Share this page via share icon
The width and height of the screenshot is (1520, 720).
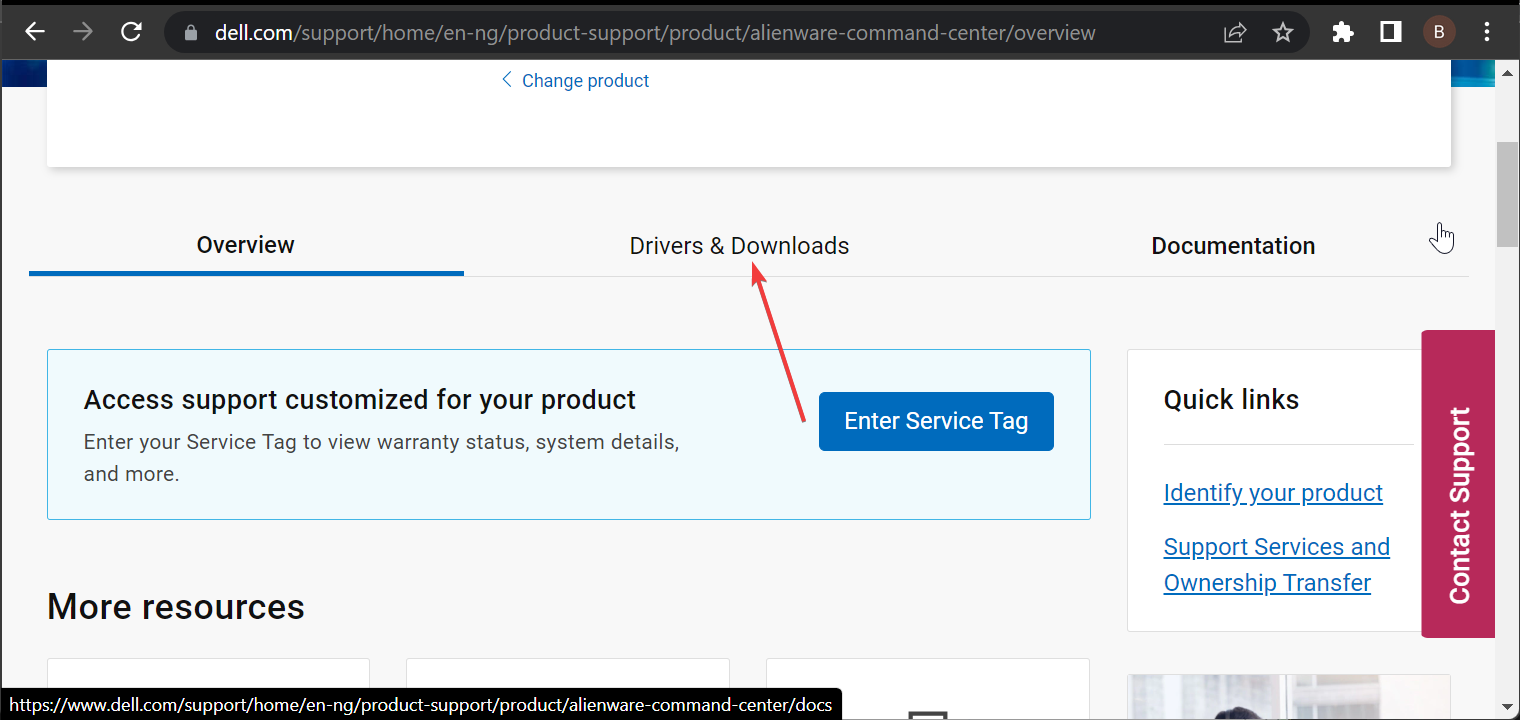click(1235, 33)
